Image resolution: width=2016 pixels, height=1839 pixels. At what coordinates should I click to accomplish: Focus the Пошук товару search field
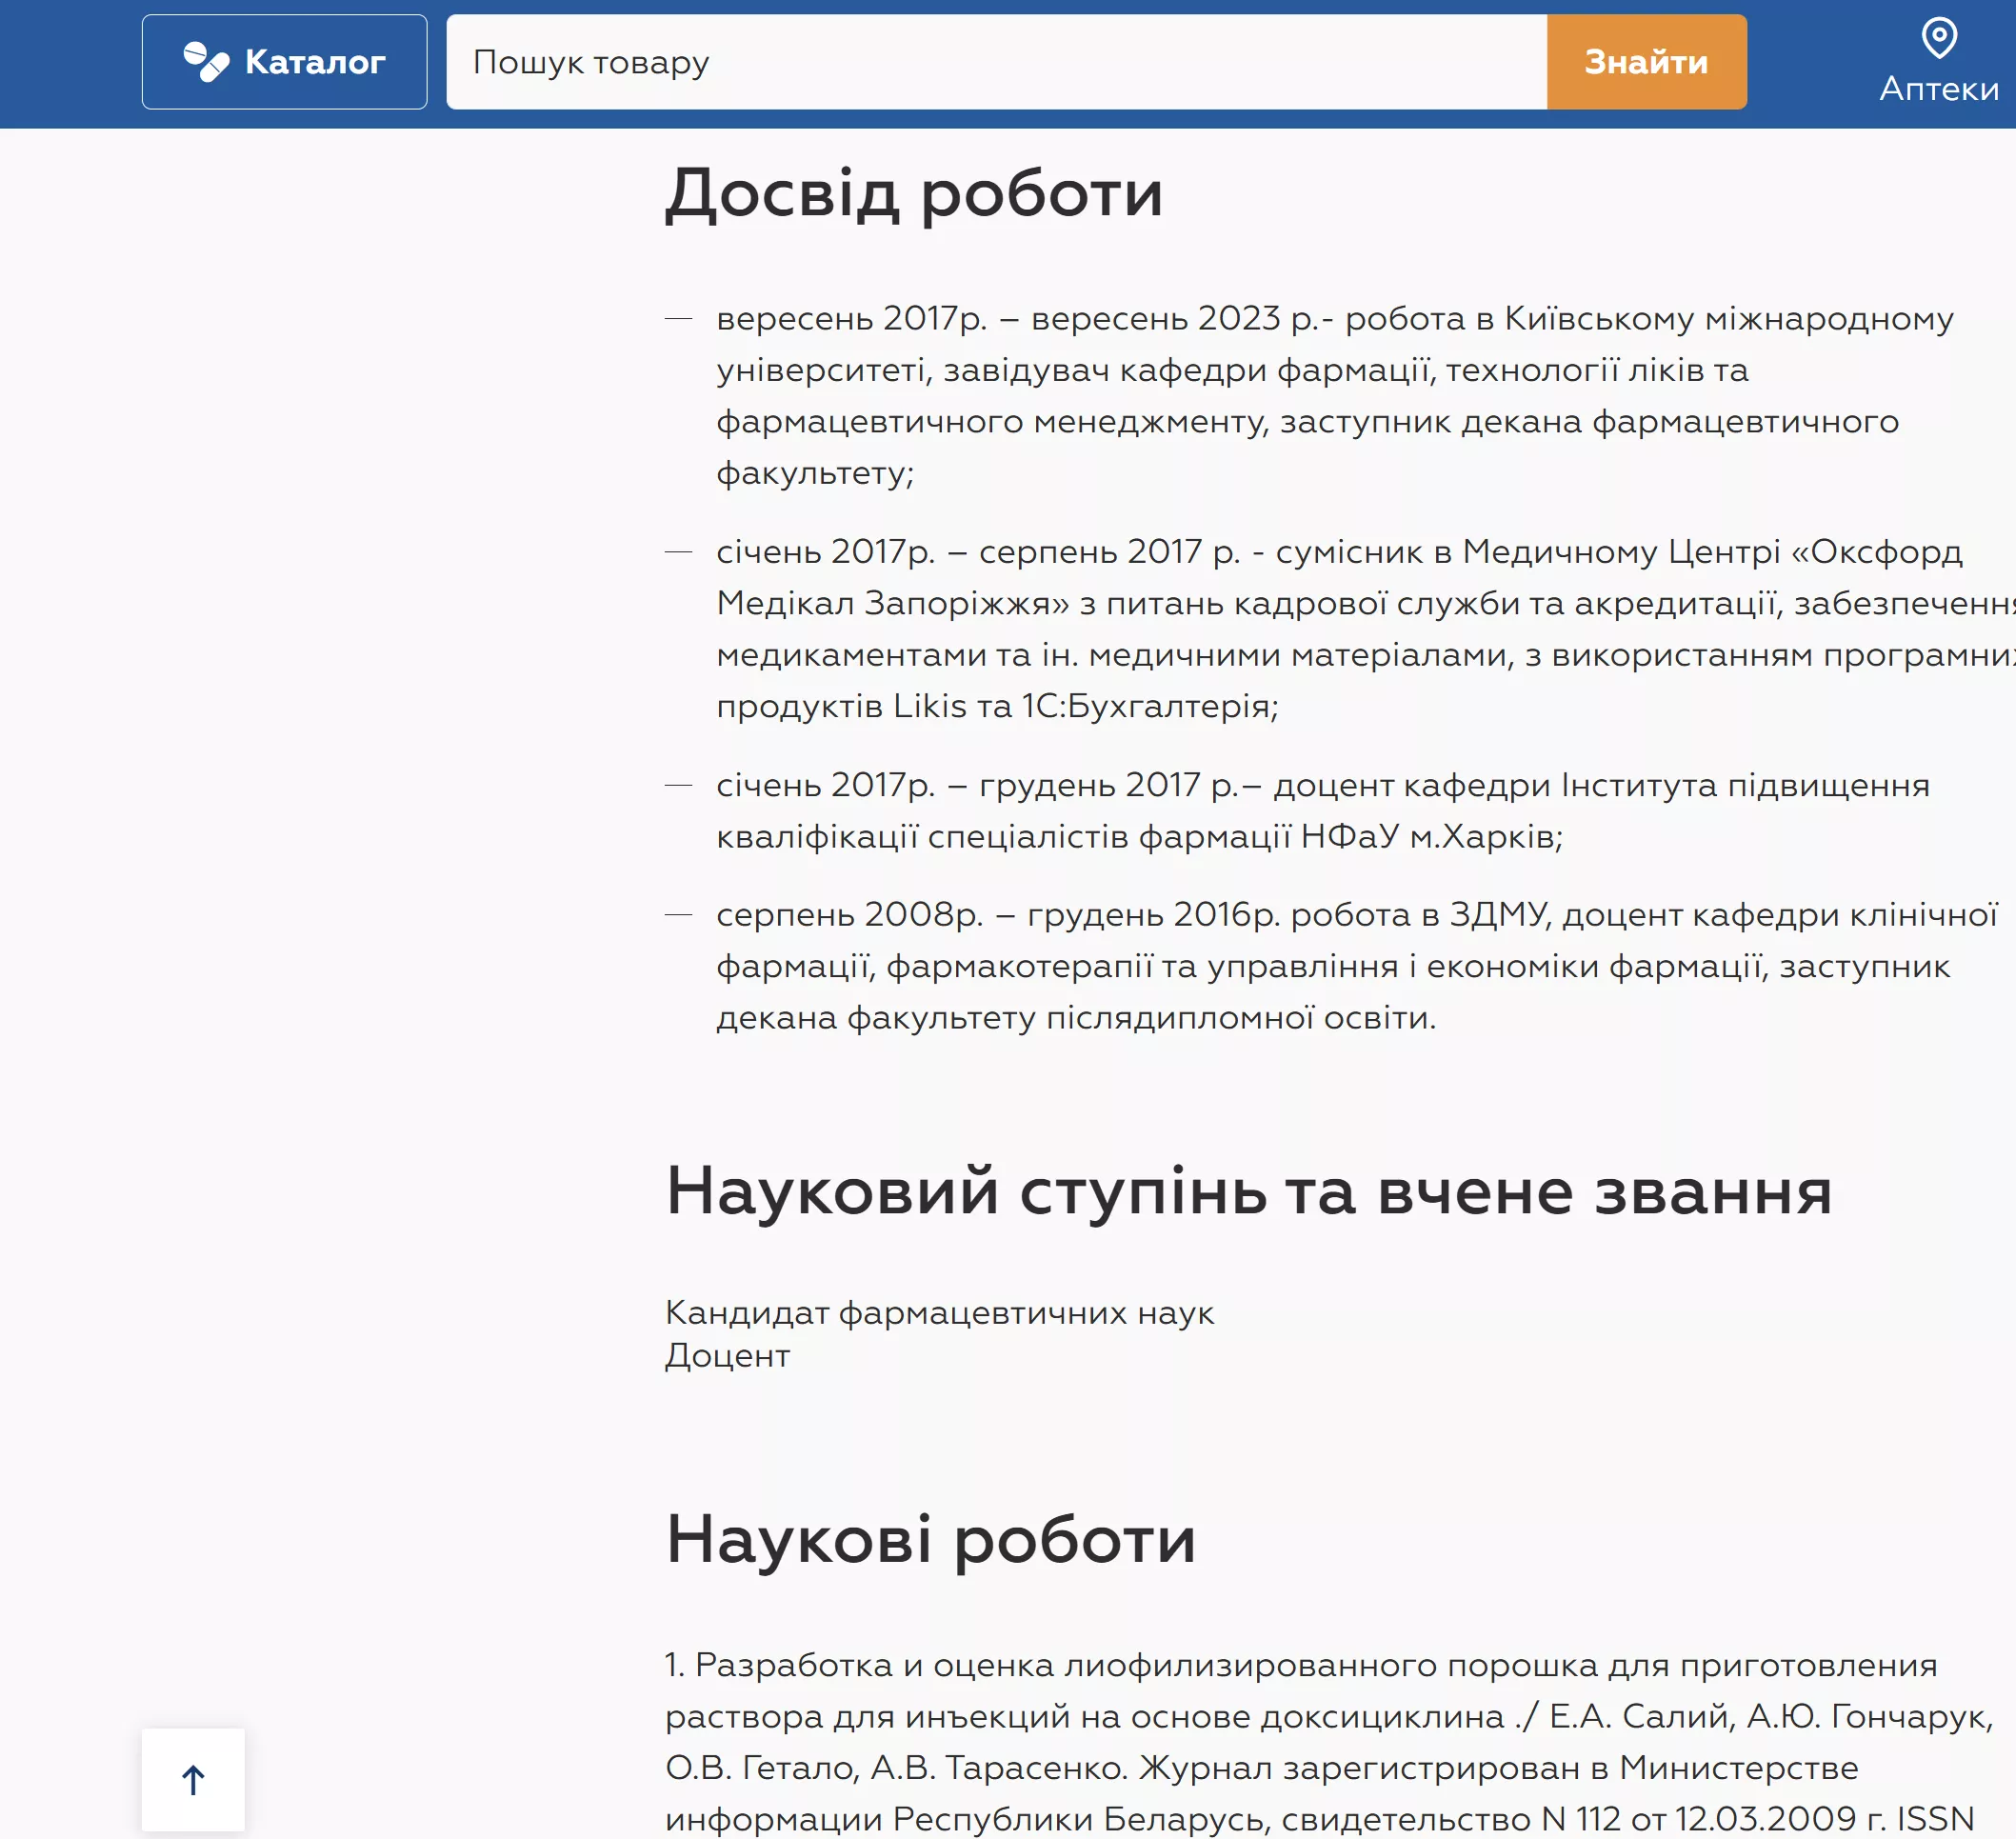coord(996,62)
